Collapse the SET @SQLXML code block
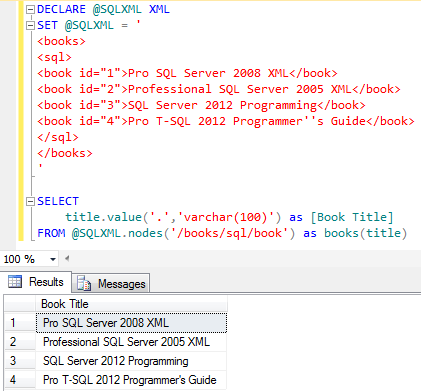This screenshot has width=421, height=391. (30, 26)
